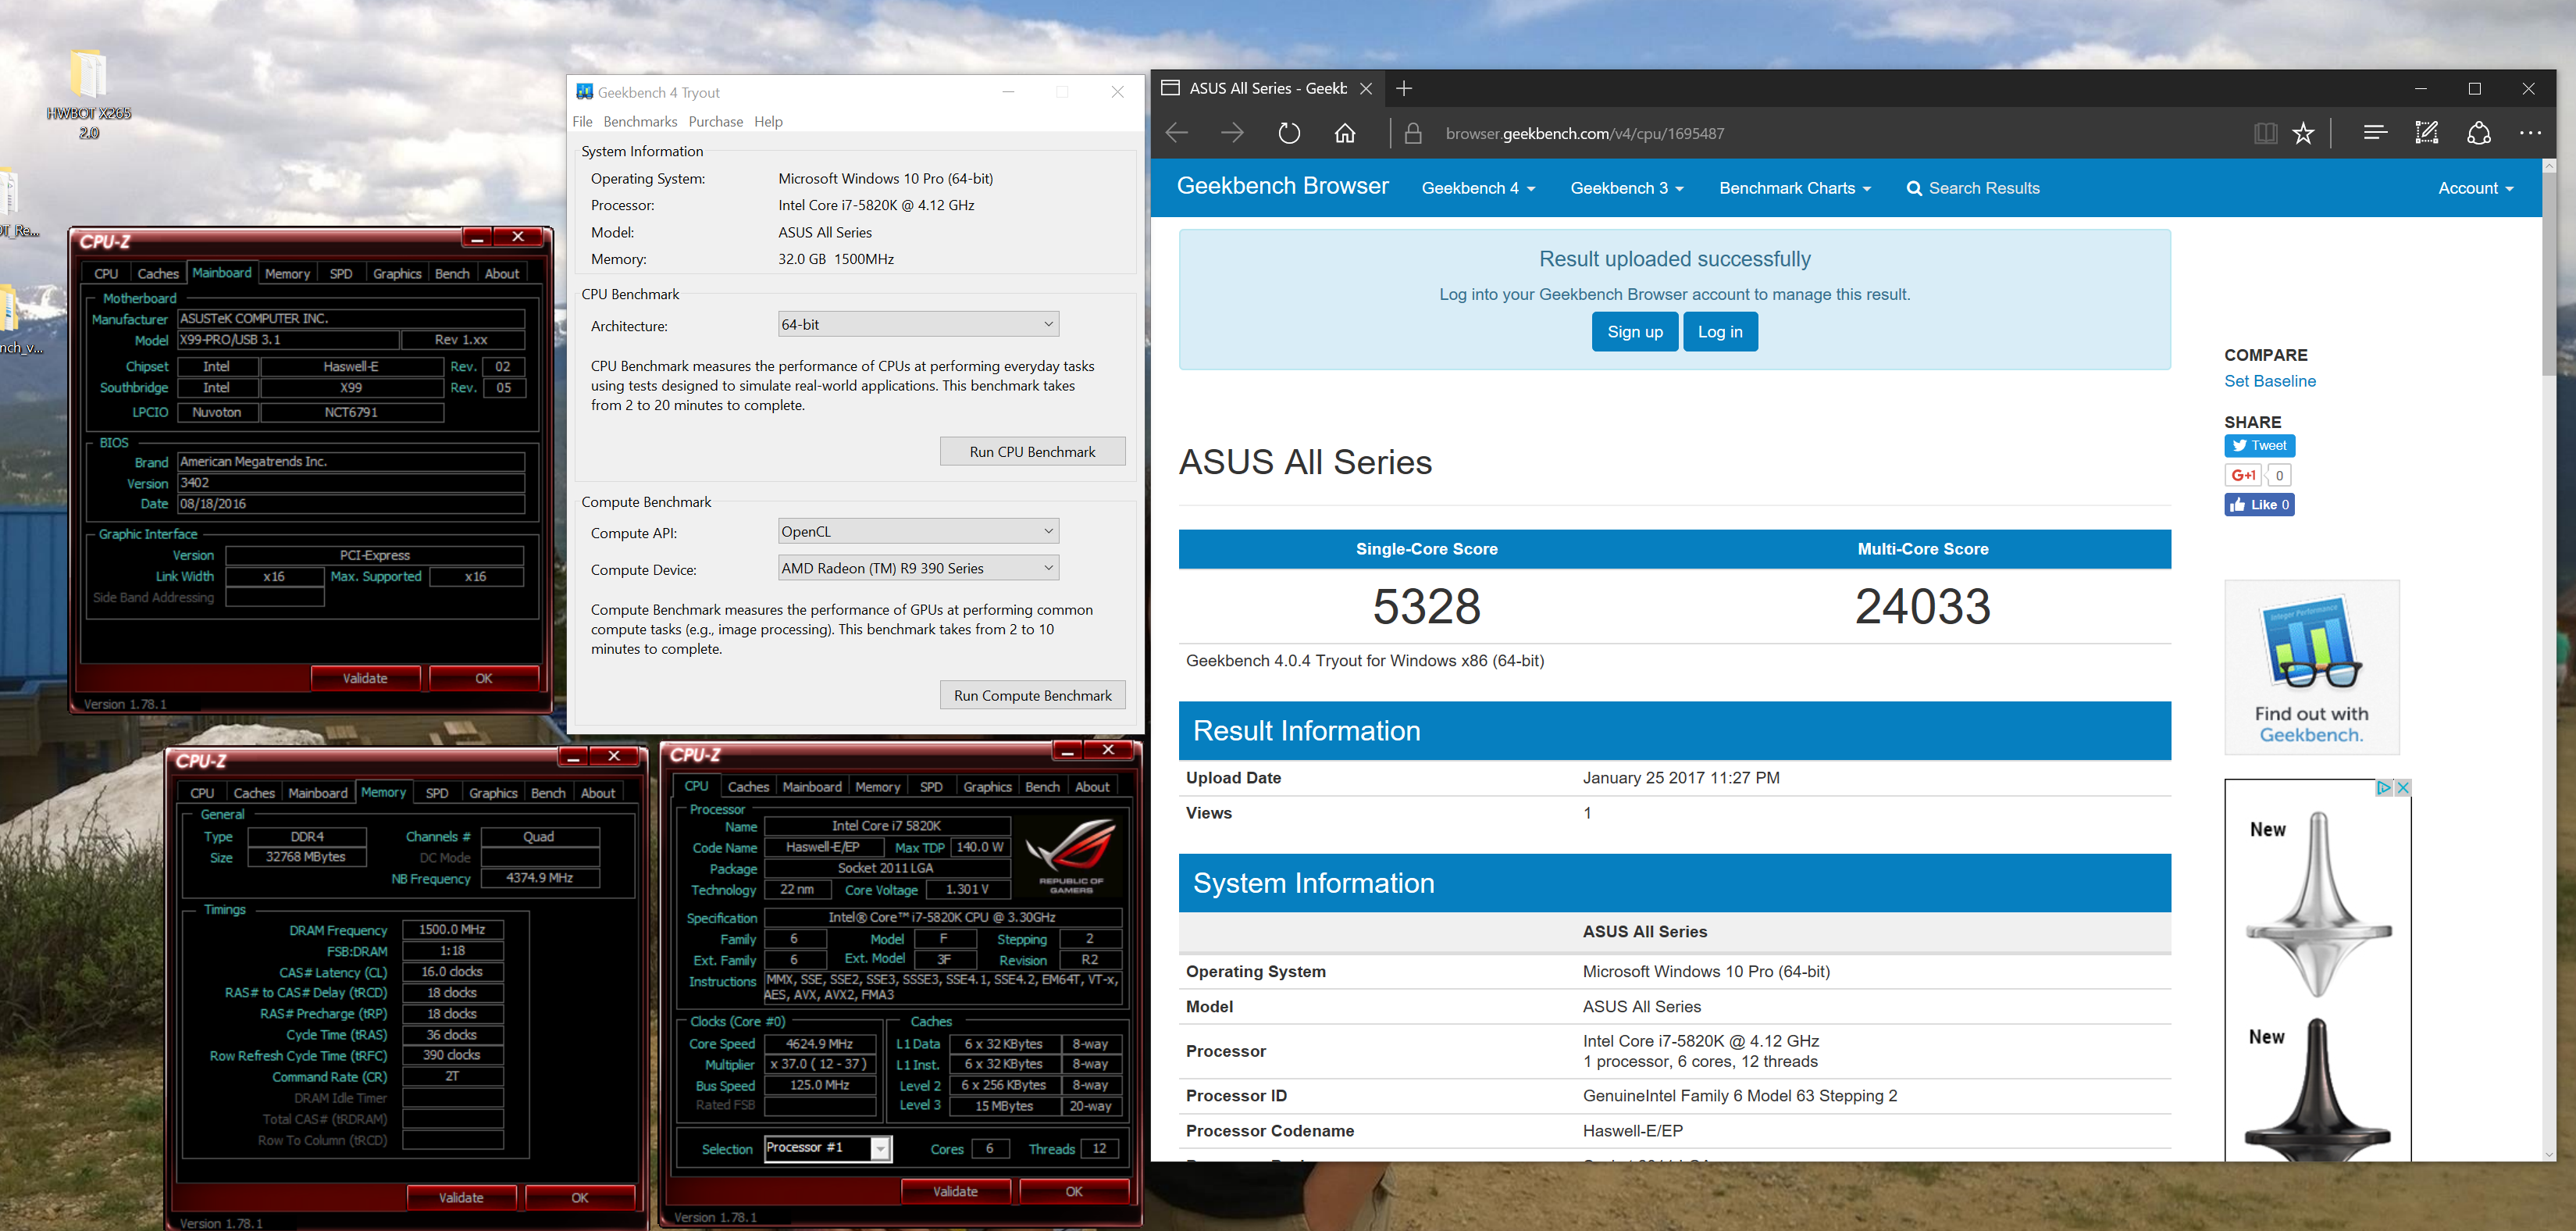Click the share icon in Edge toolbar
Screen dimensions: 2576x1231
click(x=2479, y=133)
